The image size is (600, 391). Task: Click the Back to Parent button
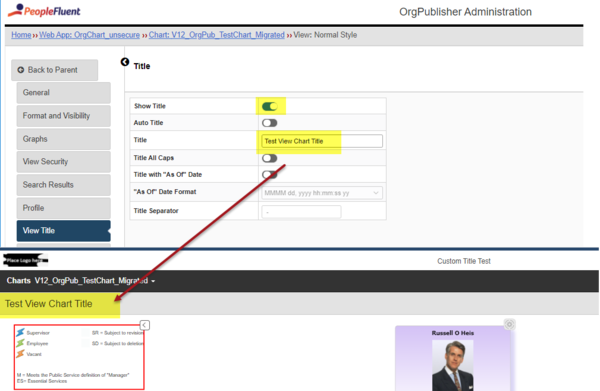point(54,70)
